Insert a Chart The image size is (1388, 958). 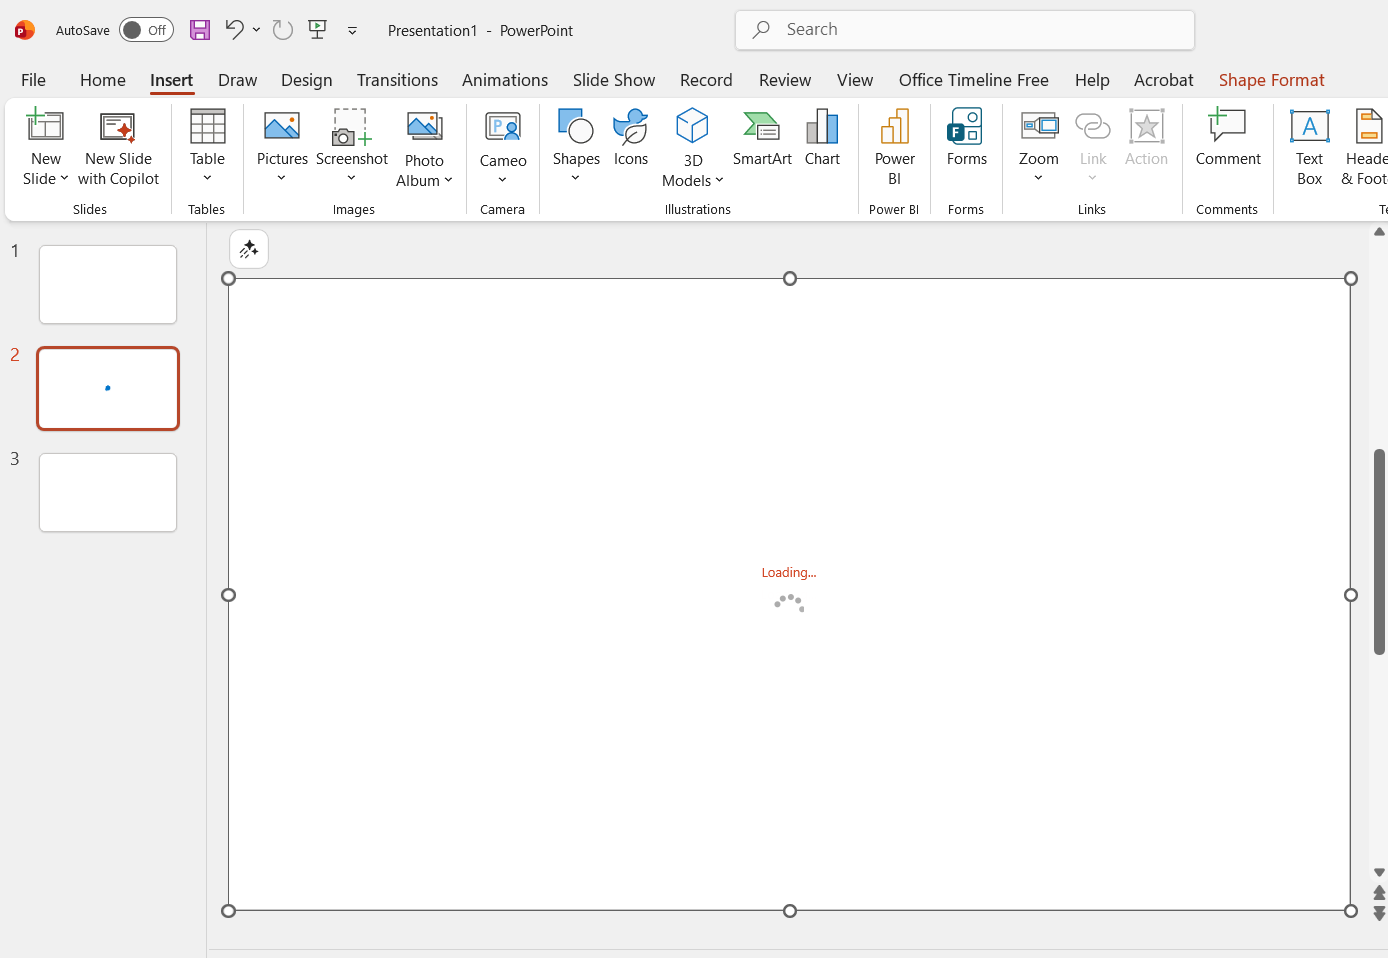pyautogui.click(x=822, y=138)
